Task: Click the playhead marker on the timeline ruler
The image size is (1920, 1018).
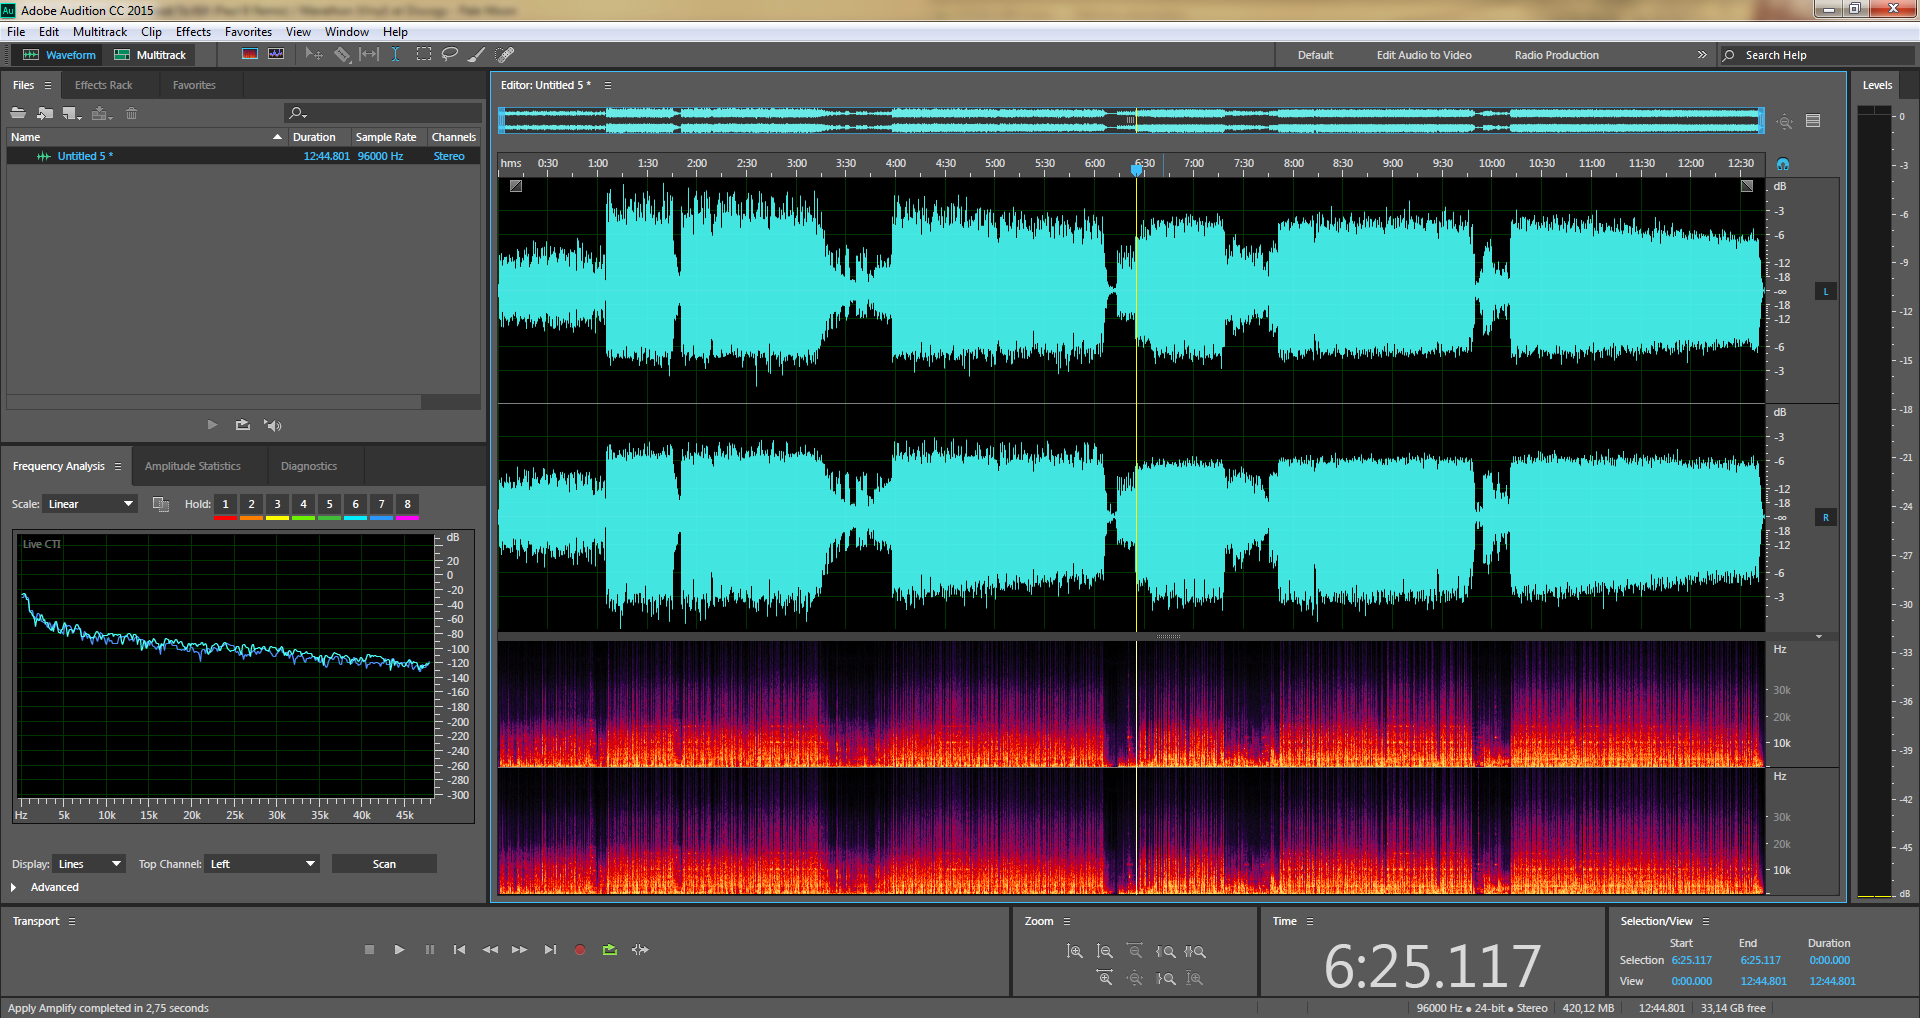Action: click(1136, 170)
